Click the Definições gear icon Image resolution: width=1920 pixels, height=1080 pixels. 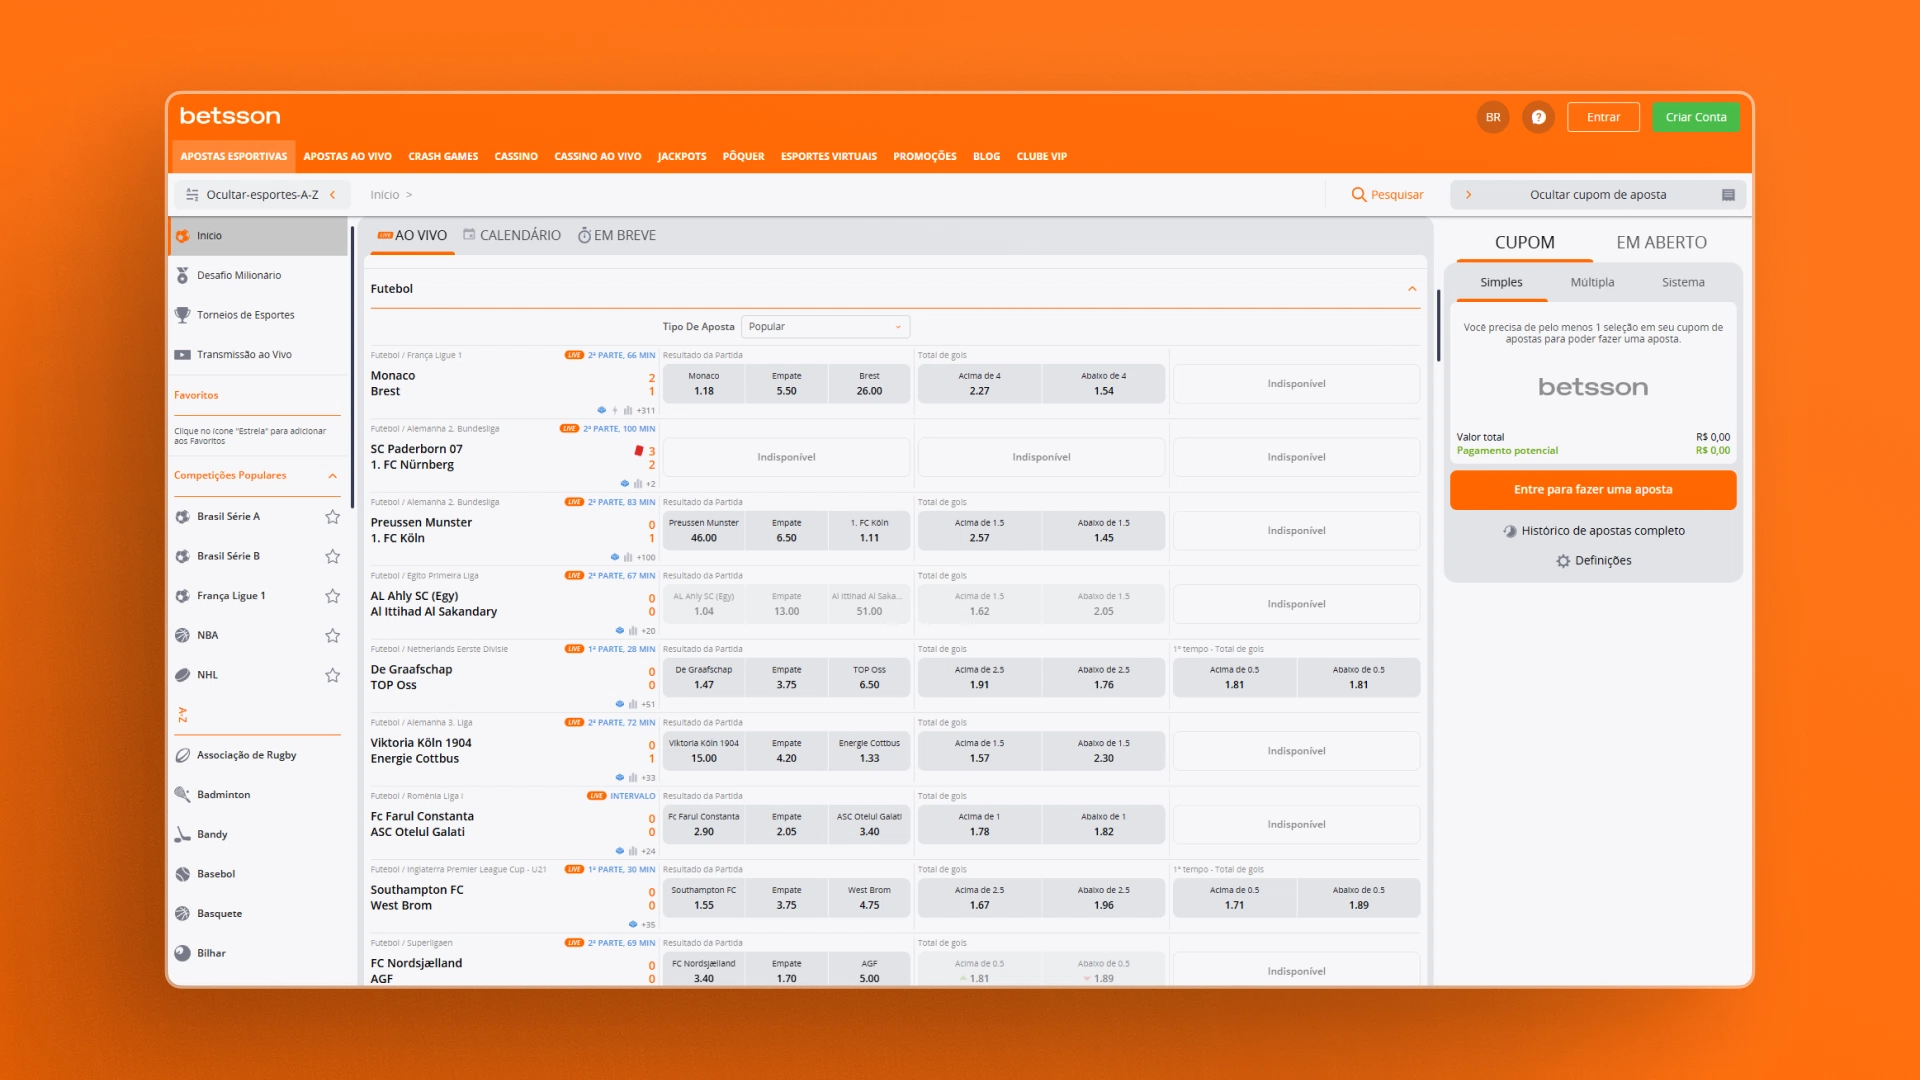1563,561
